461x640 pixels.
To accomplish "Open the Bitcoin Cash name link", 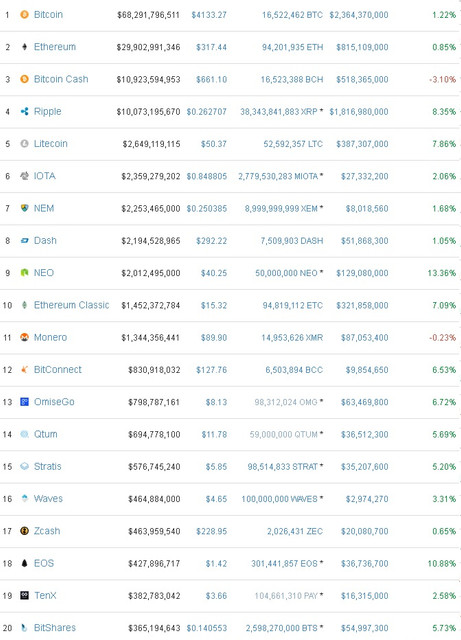I will point(61,79).
